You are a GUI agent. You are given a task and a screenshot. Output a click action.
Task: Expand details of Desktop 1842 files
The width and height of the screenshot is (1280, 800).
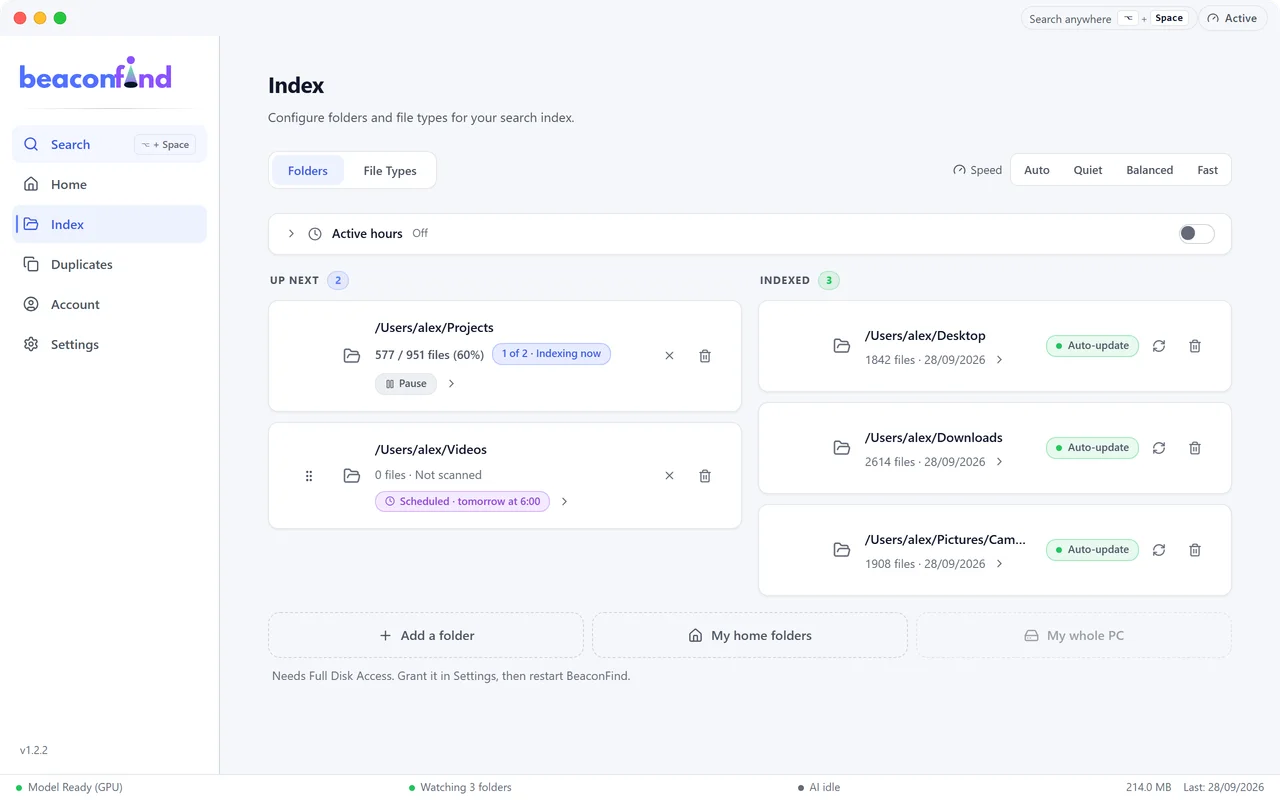click(x=999, y=360)
